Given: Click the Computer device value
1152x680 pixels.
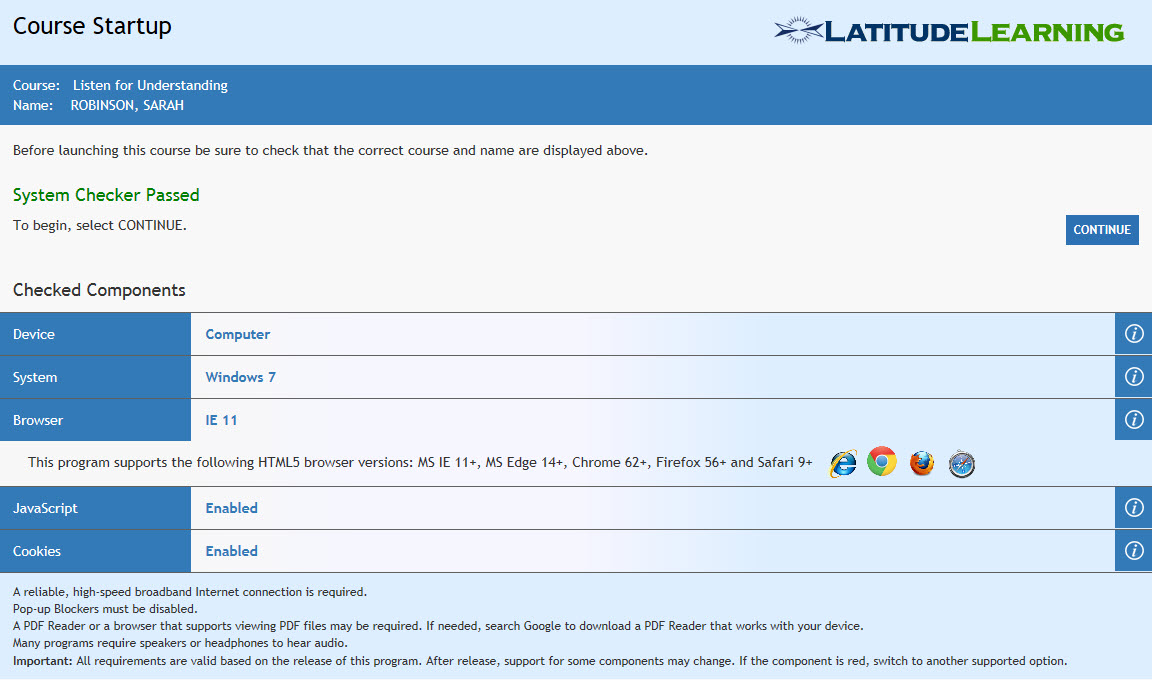Looking at the screenshot, I should 238,334.
